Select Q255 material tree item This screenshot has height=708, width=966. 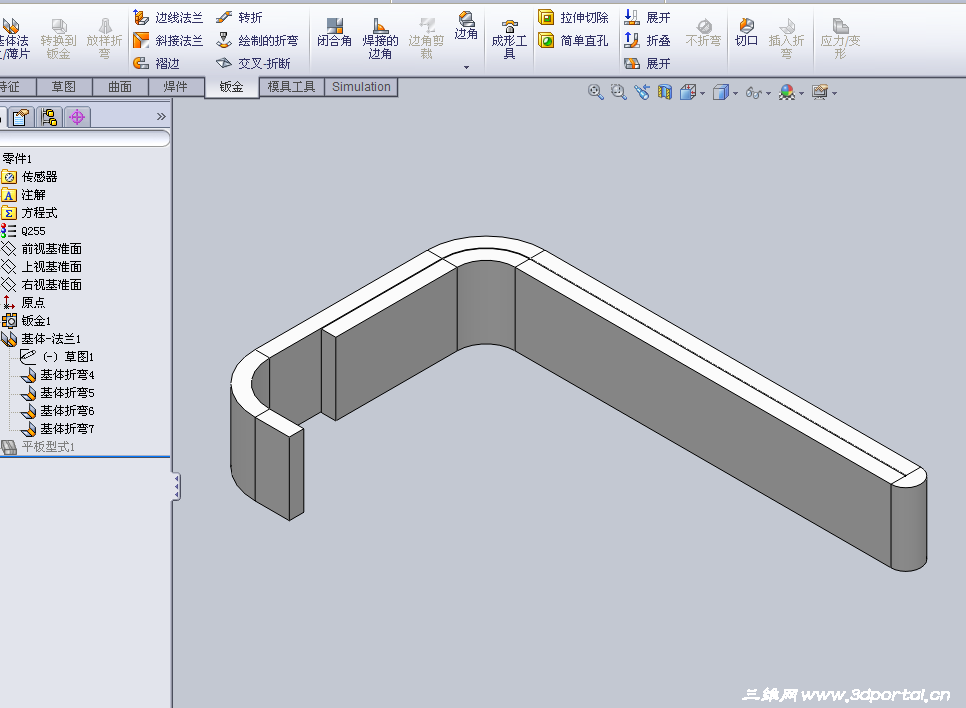click(23, 231)
